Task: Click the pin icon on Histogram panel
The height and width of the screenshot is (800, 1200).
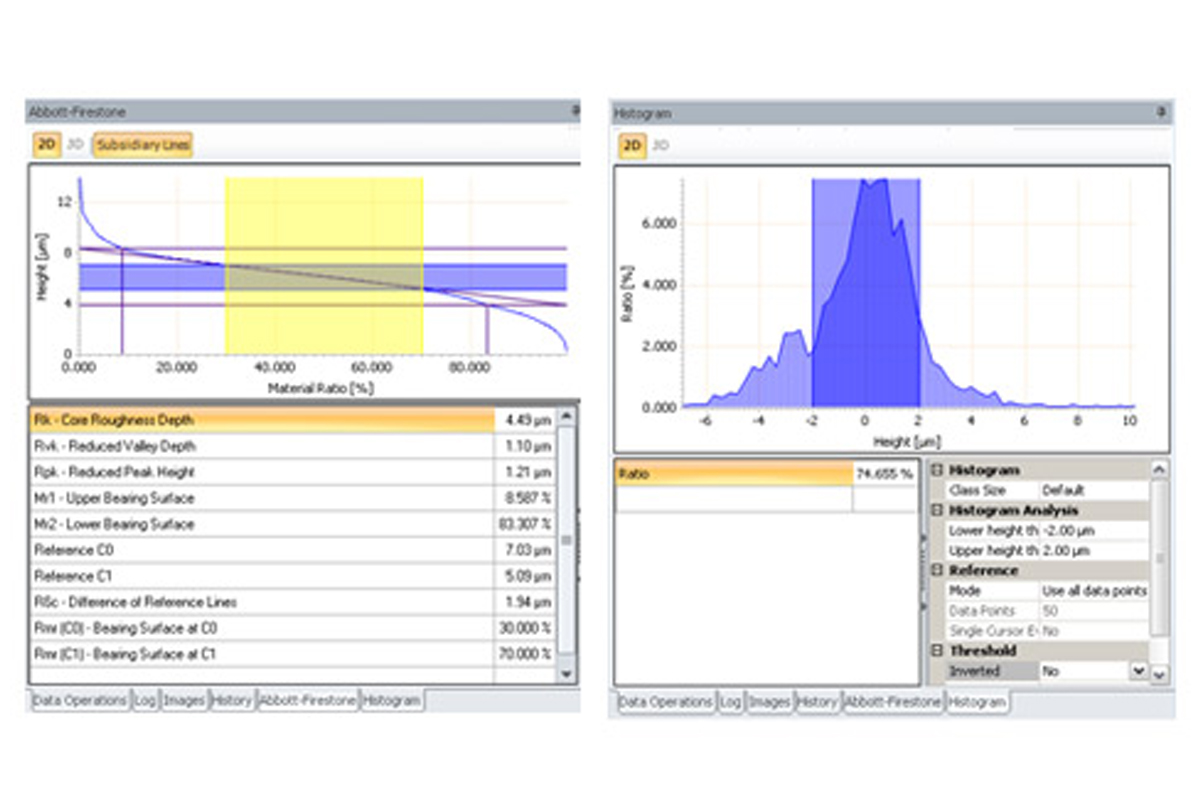Action: 1161,112
